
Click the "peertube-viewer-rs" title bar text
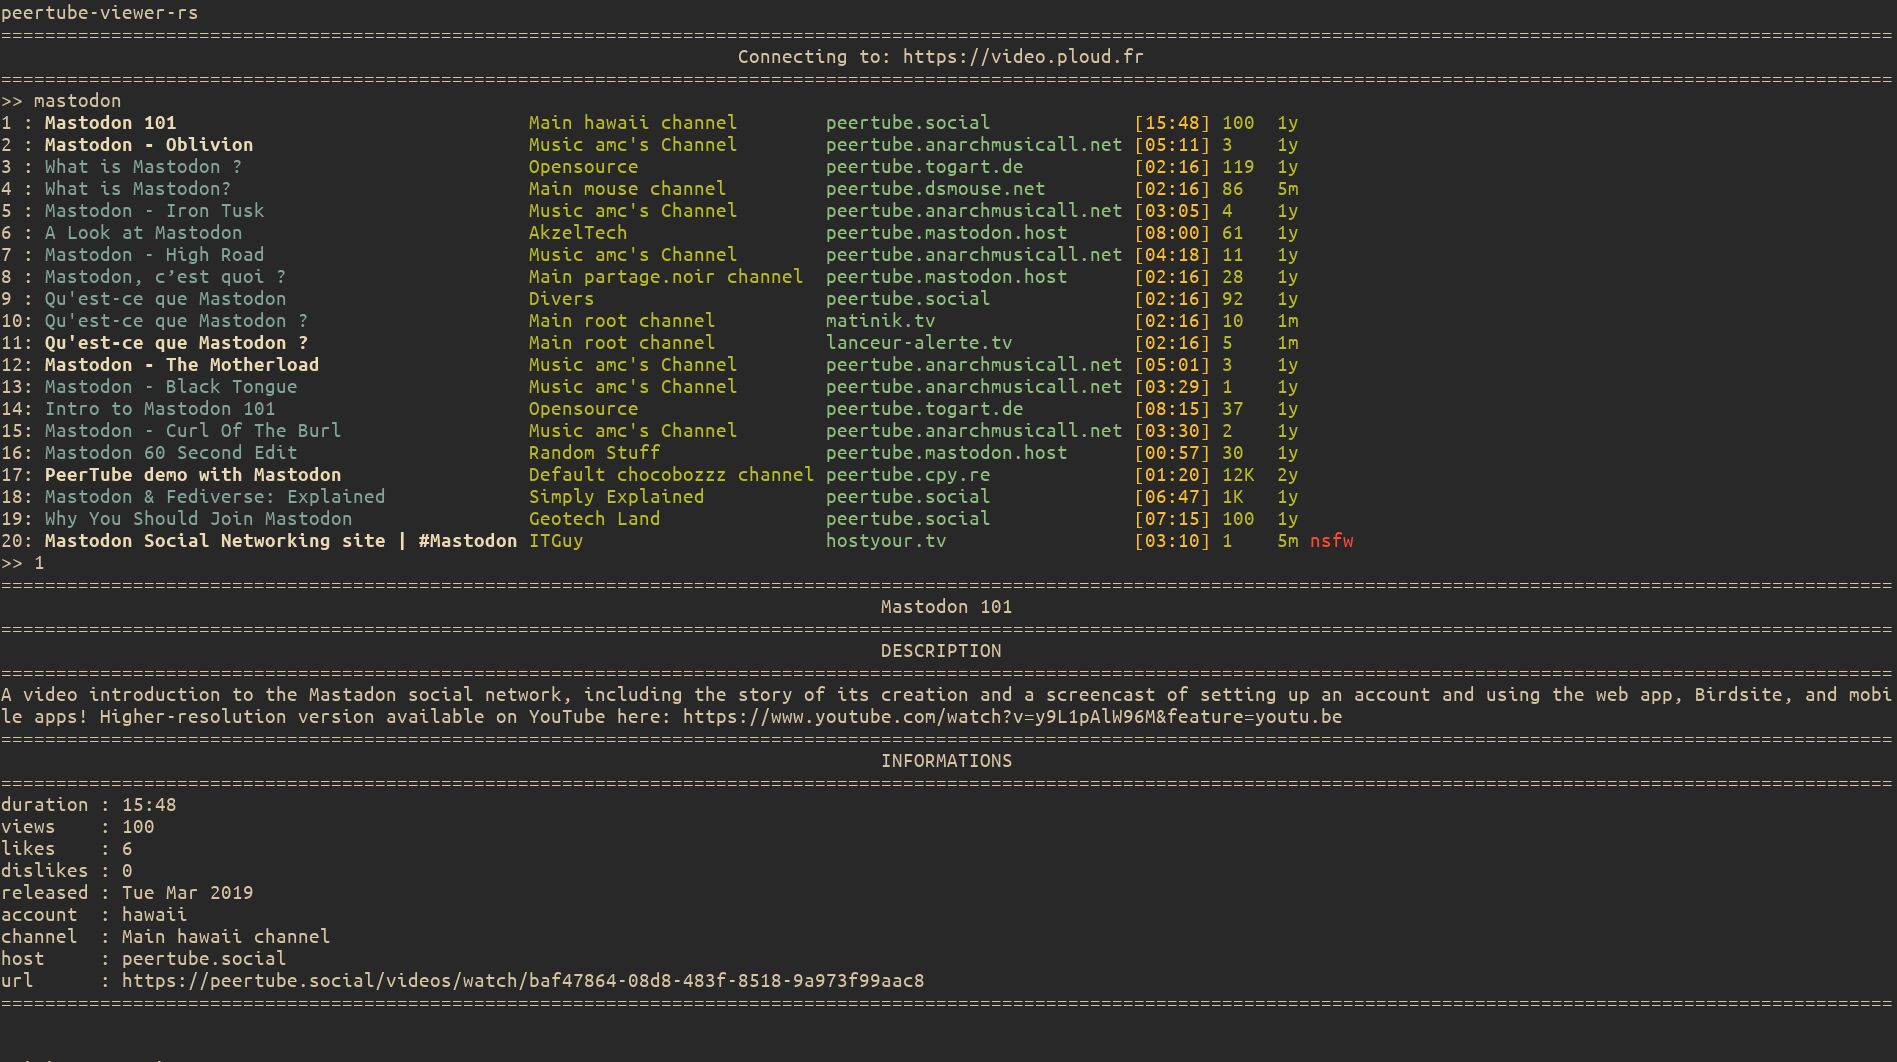[100, 13]
